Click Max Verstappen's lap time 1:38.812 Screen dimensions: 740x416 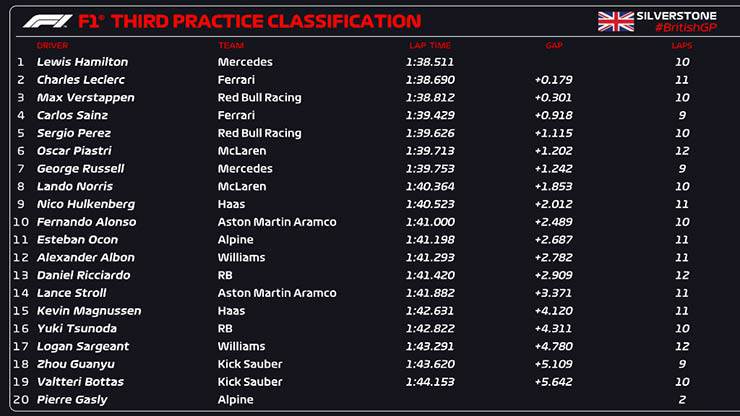coord(428,98)
